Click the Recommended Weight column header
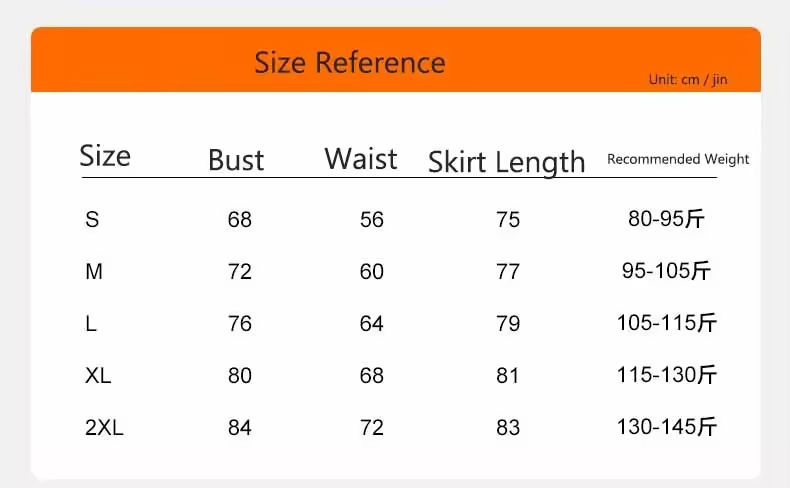Image resolution: width=790 pixels, height=488 pixels. pyautogui.click(x=678, y=159)
